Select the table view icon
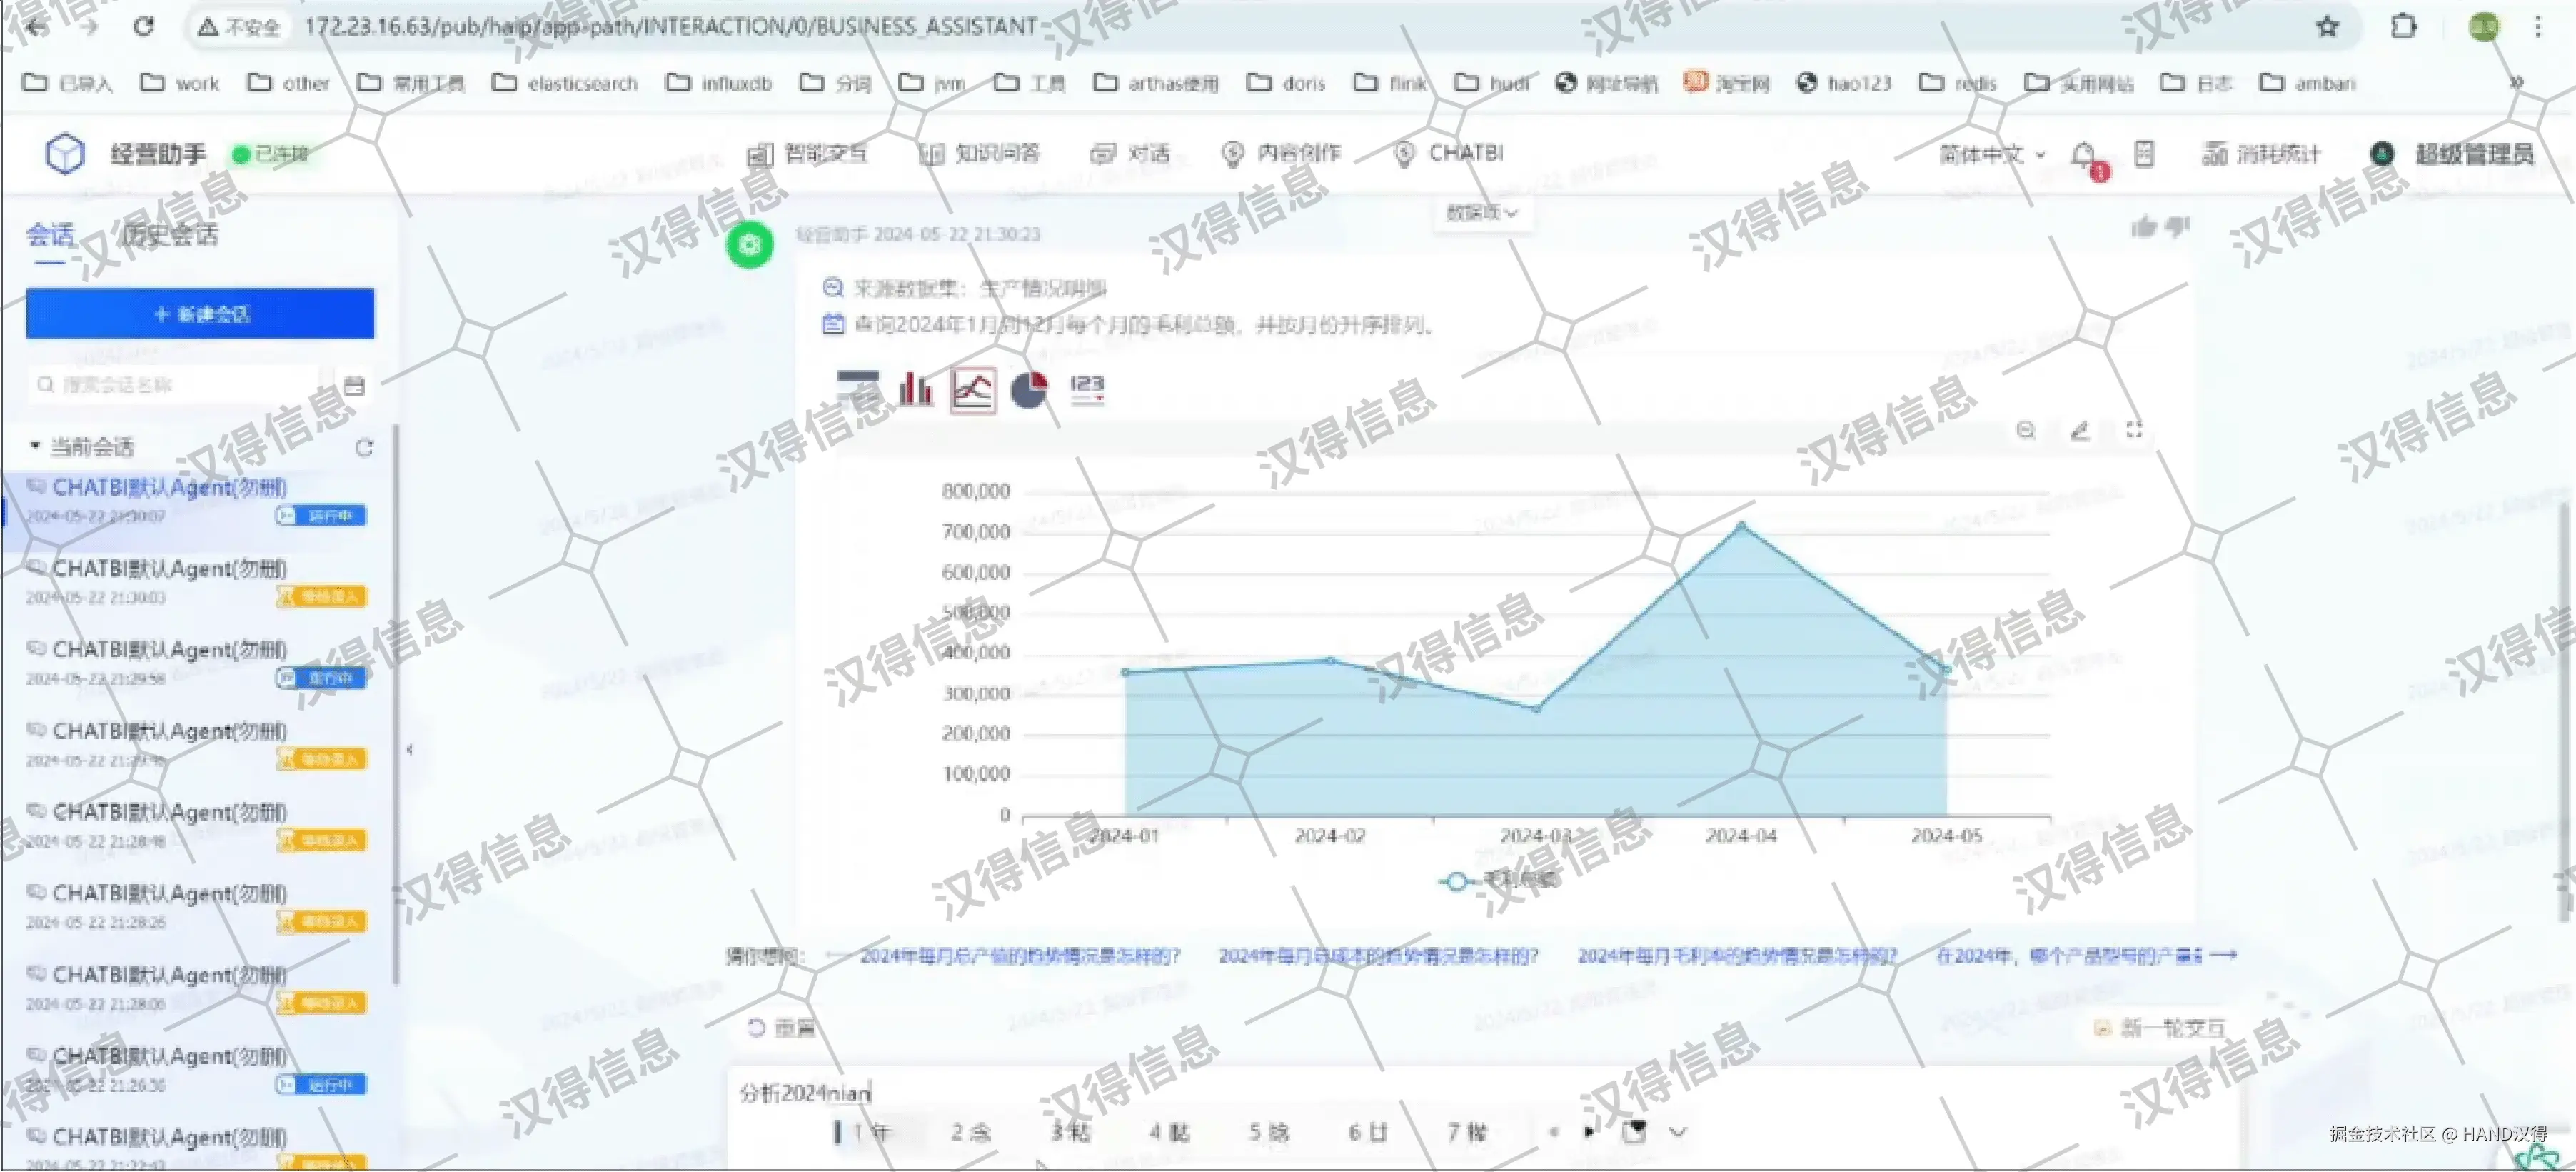 (858, 389)
